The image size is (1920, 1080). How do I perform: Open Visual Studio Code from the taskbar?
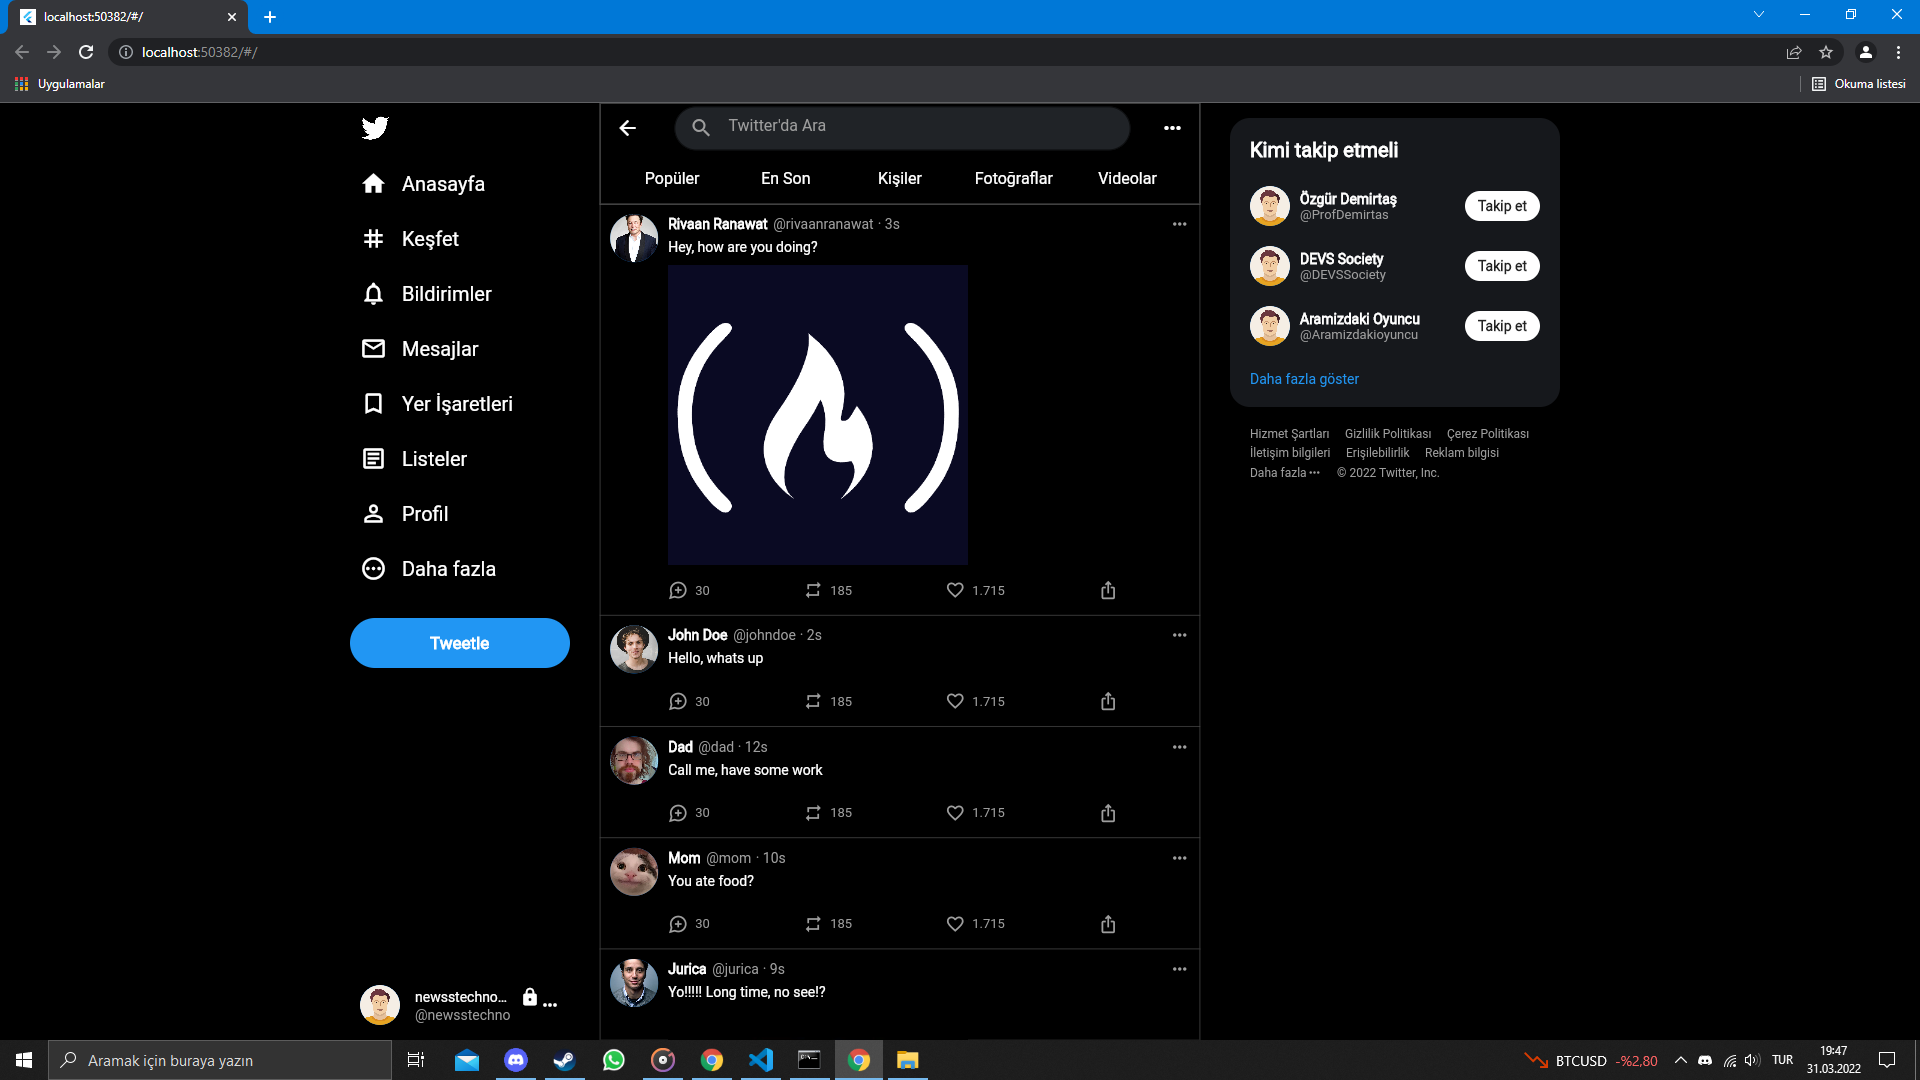tap(761, 1060)
